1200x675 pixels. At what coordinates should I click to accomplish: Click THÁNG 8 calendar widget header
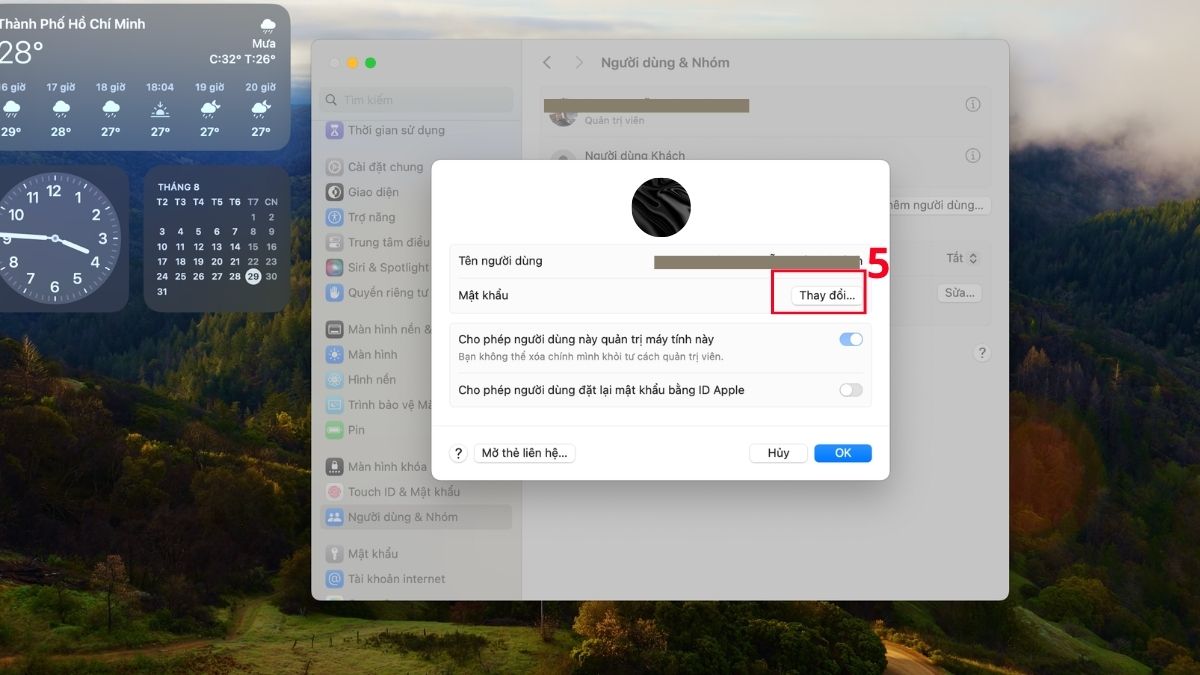179,187
